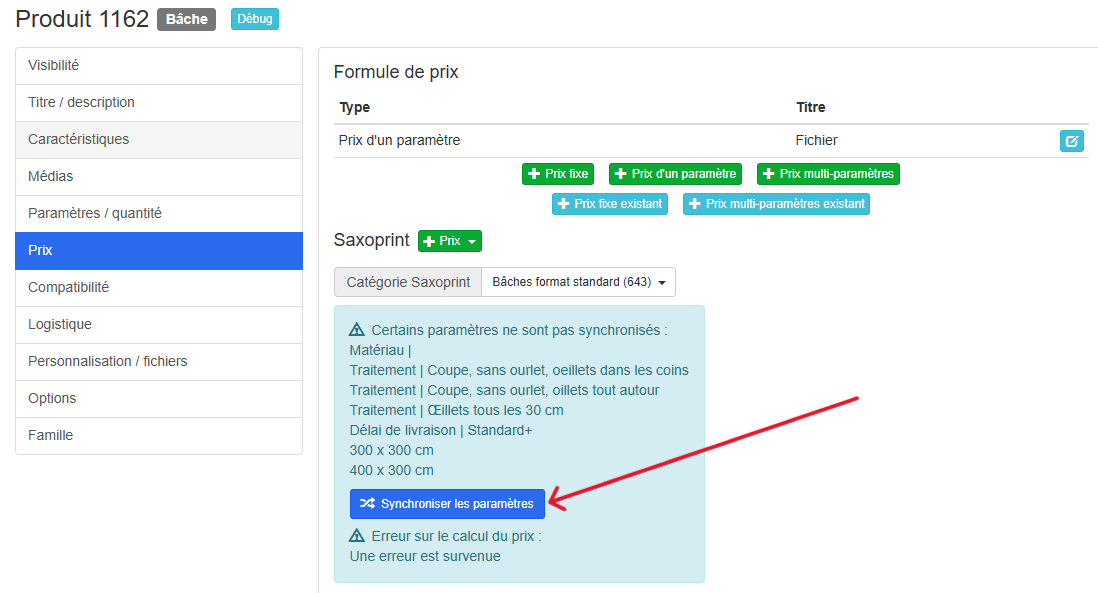The image size is (1098, 593).
Task: Open the Visibilité section
Action: (159, 66)
